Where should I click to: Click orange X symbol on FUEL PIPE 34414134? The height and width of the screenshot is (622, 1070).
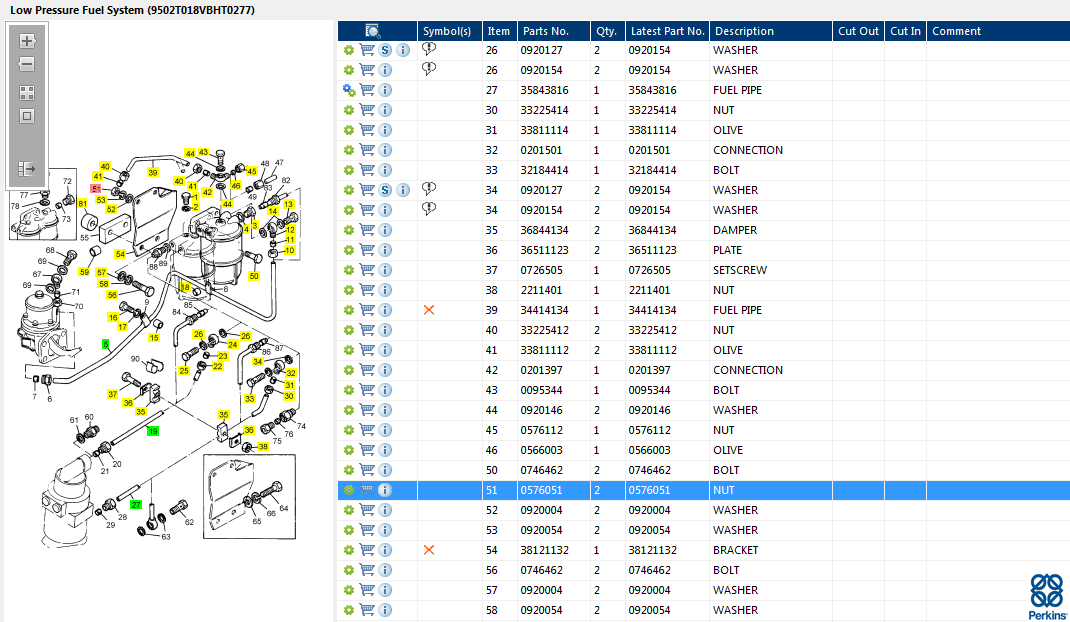tap(429, 310)
